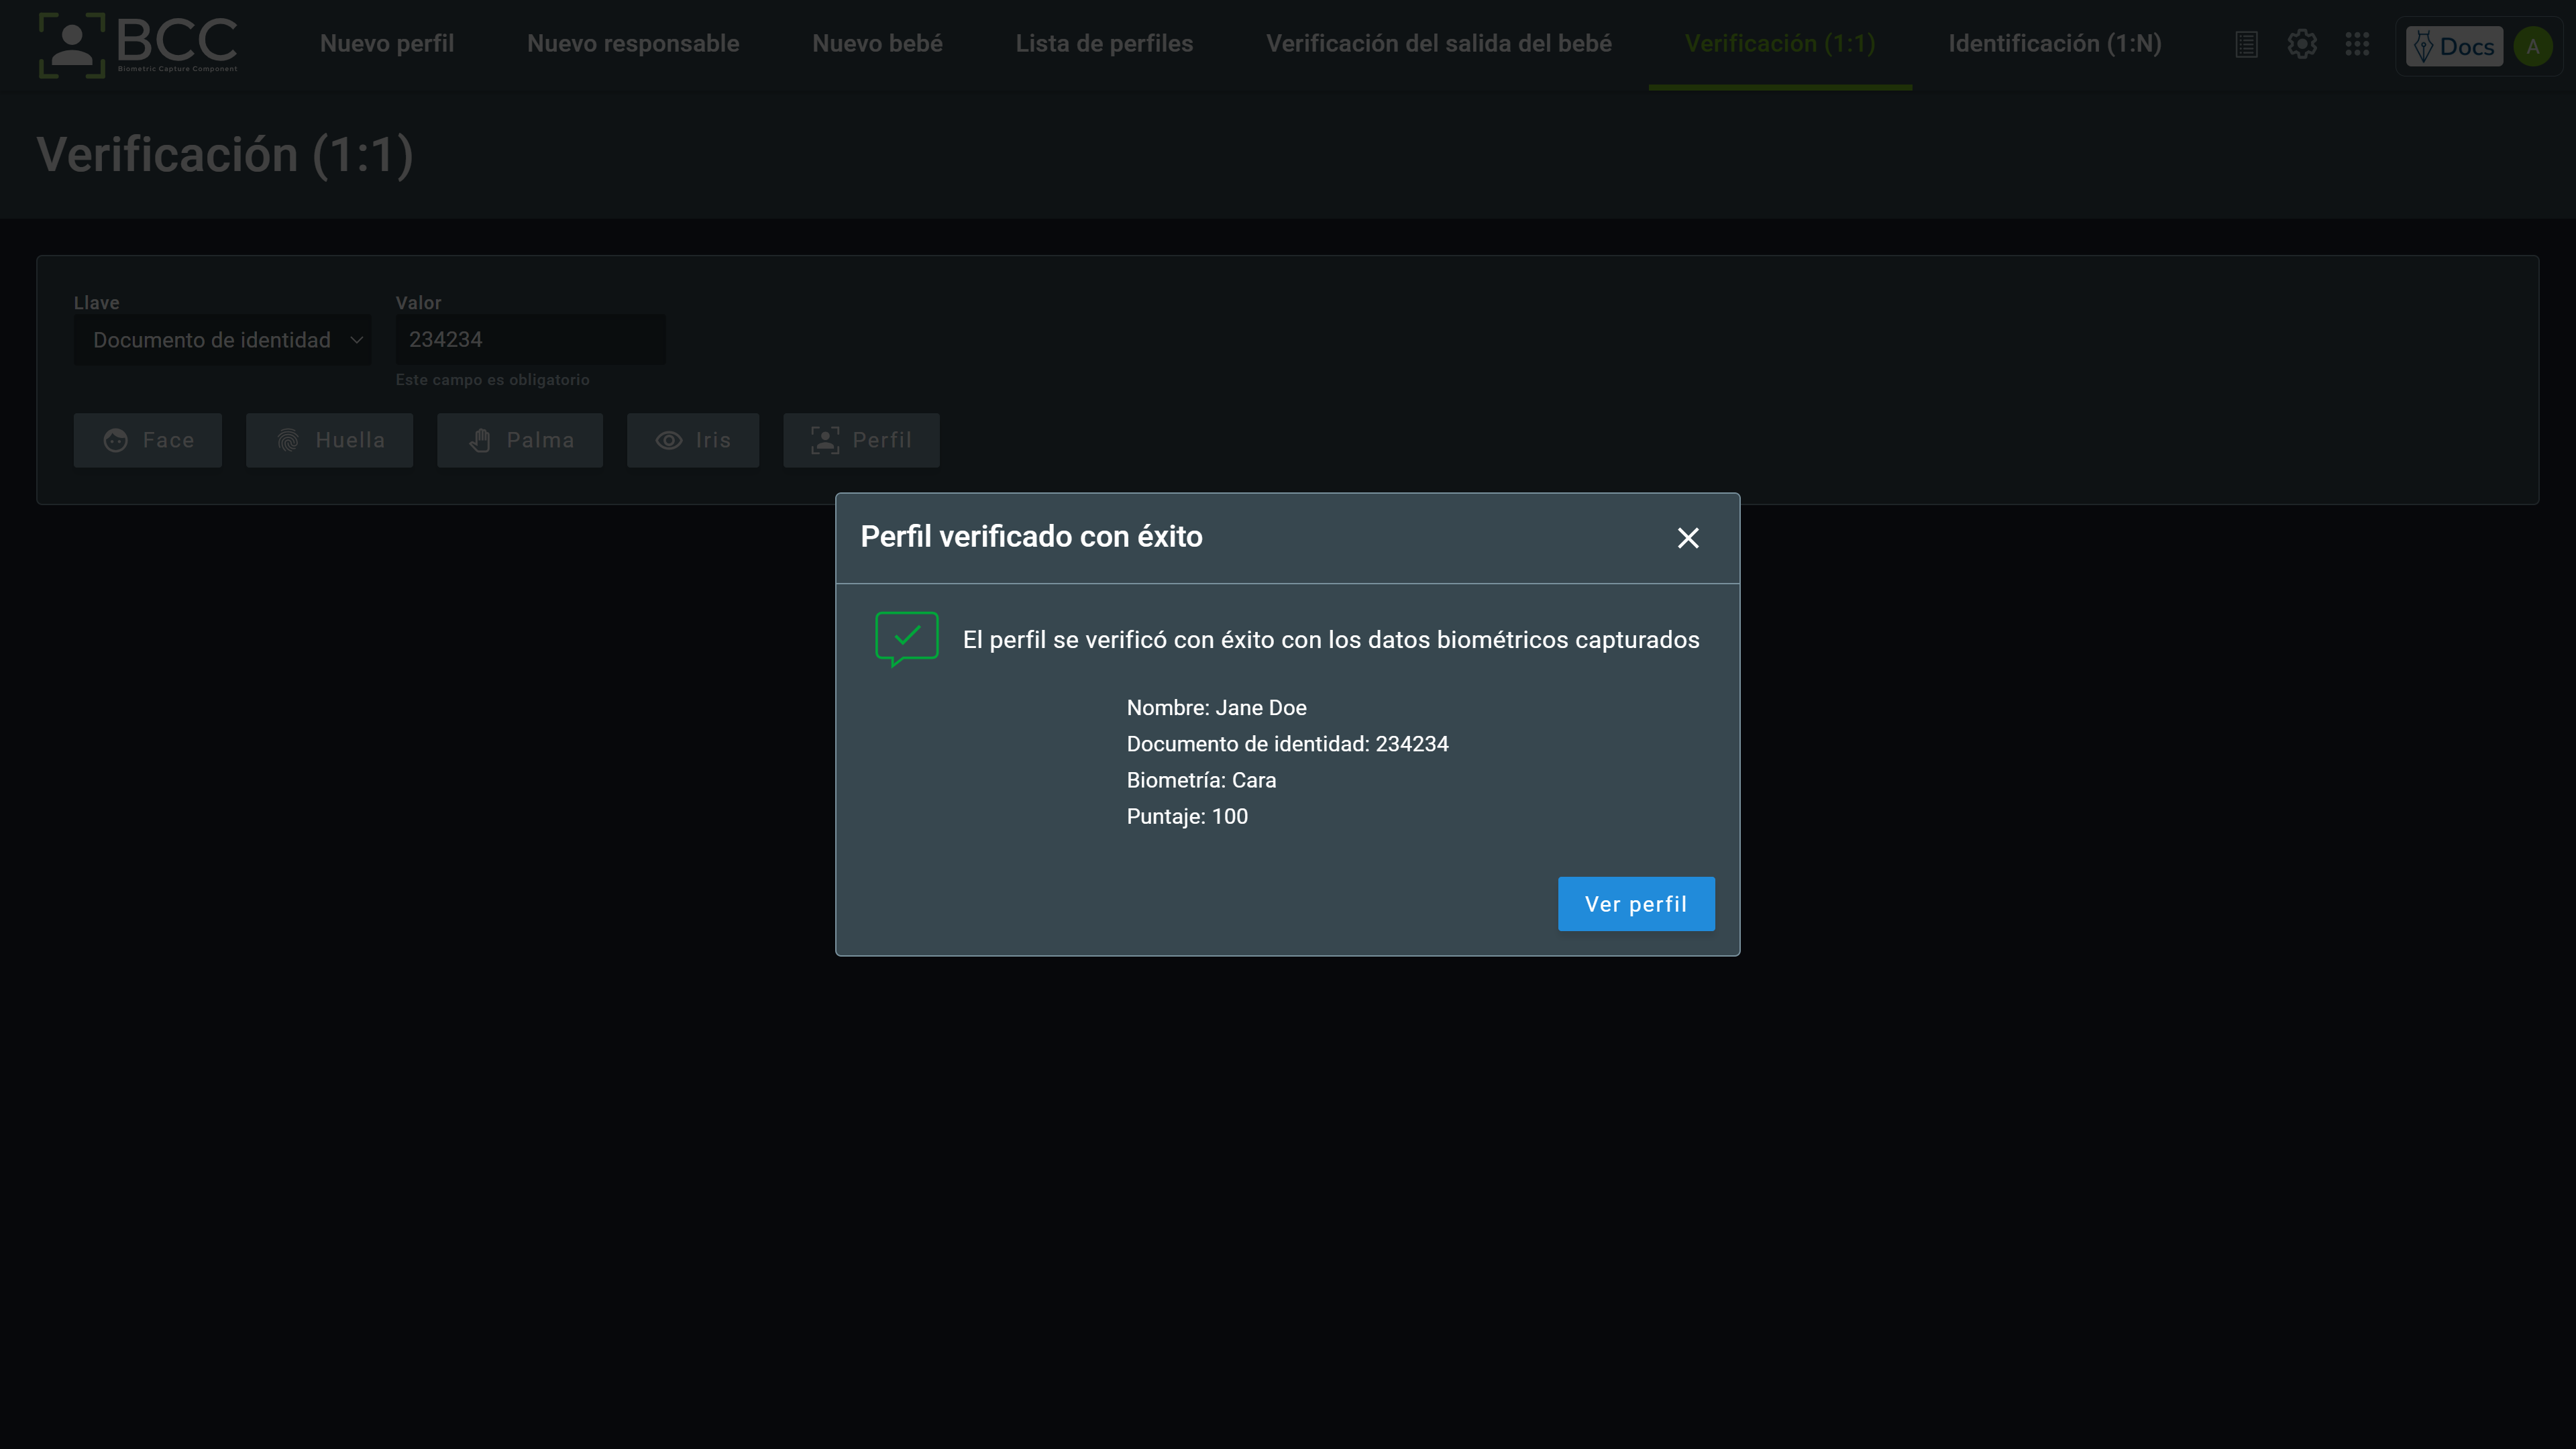The width and height of the screenshot is (2576, 1449).
Task: Open the Nuevo bebé tab
Action: (x=877, y=44)
